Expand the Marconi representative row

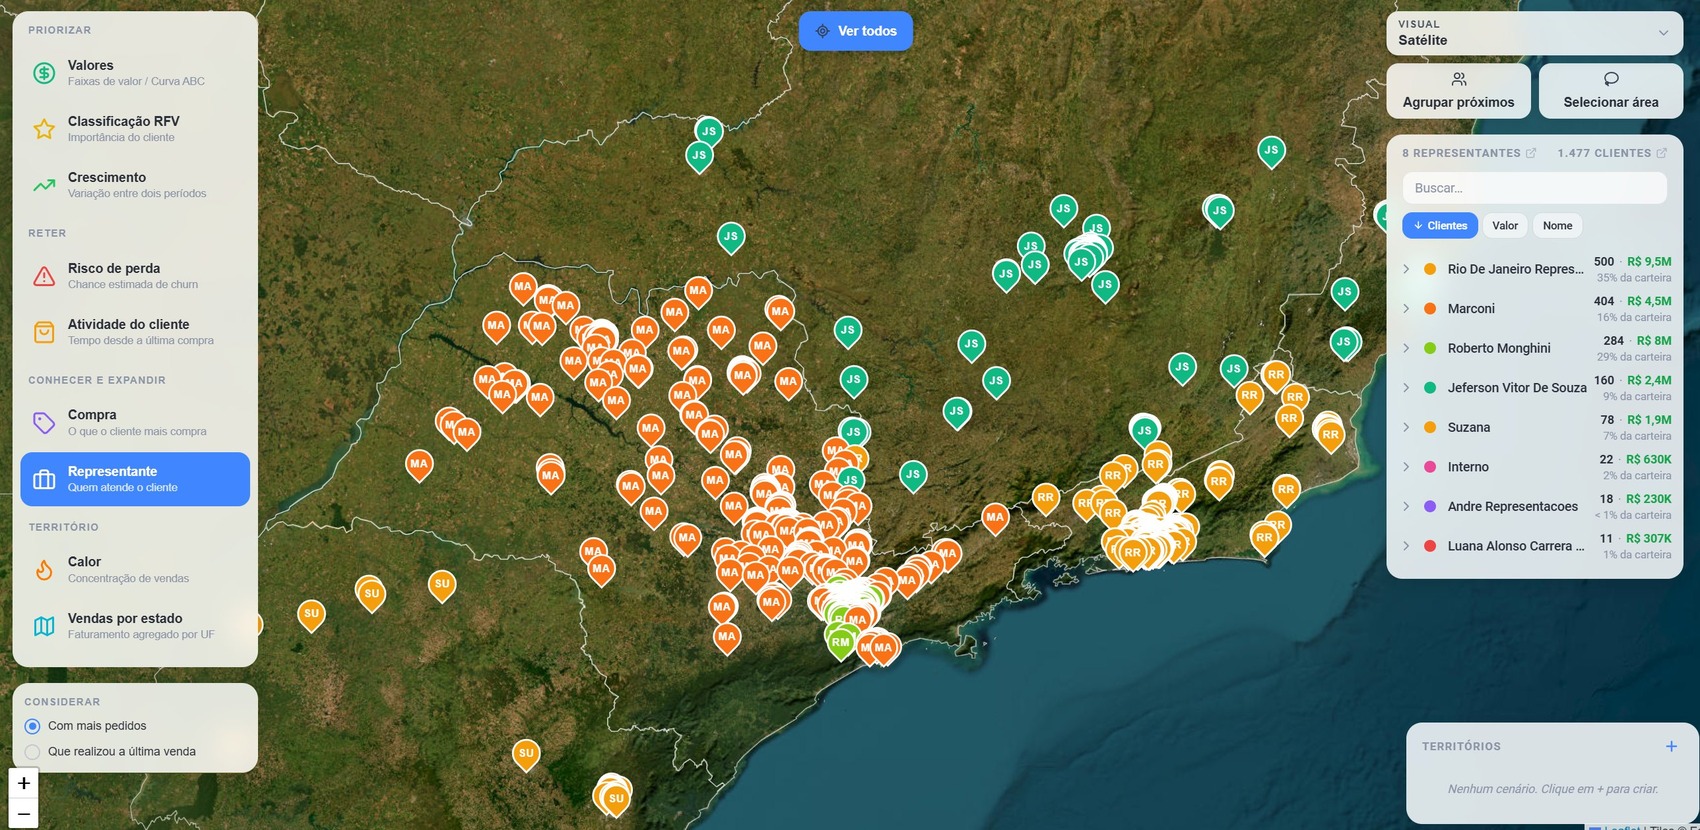tap(1406, 308)
